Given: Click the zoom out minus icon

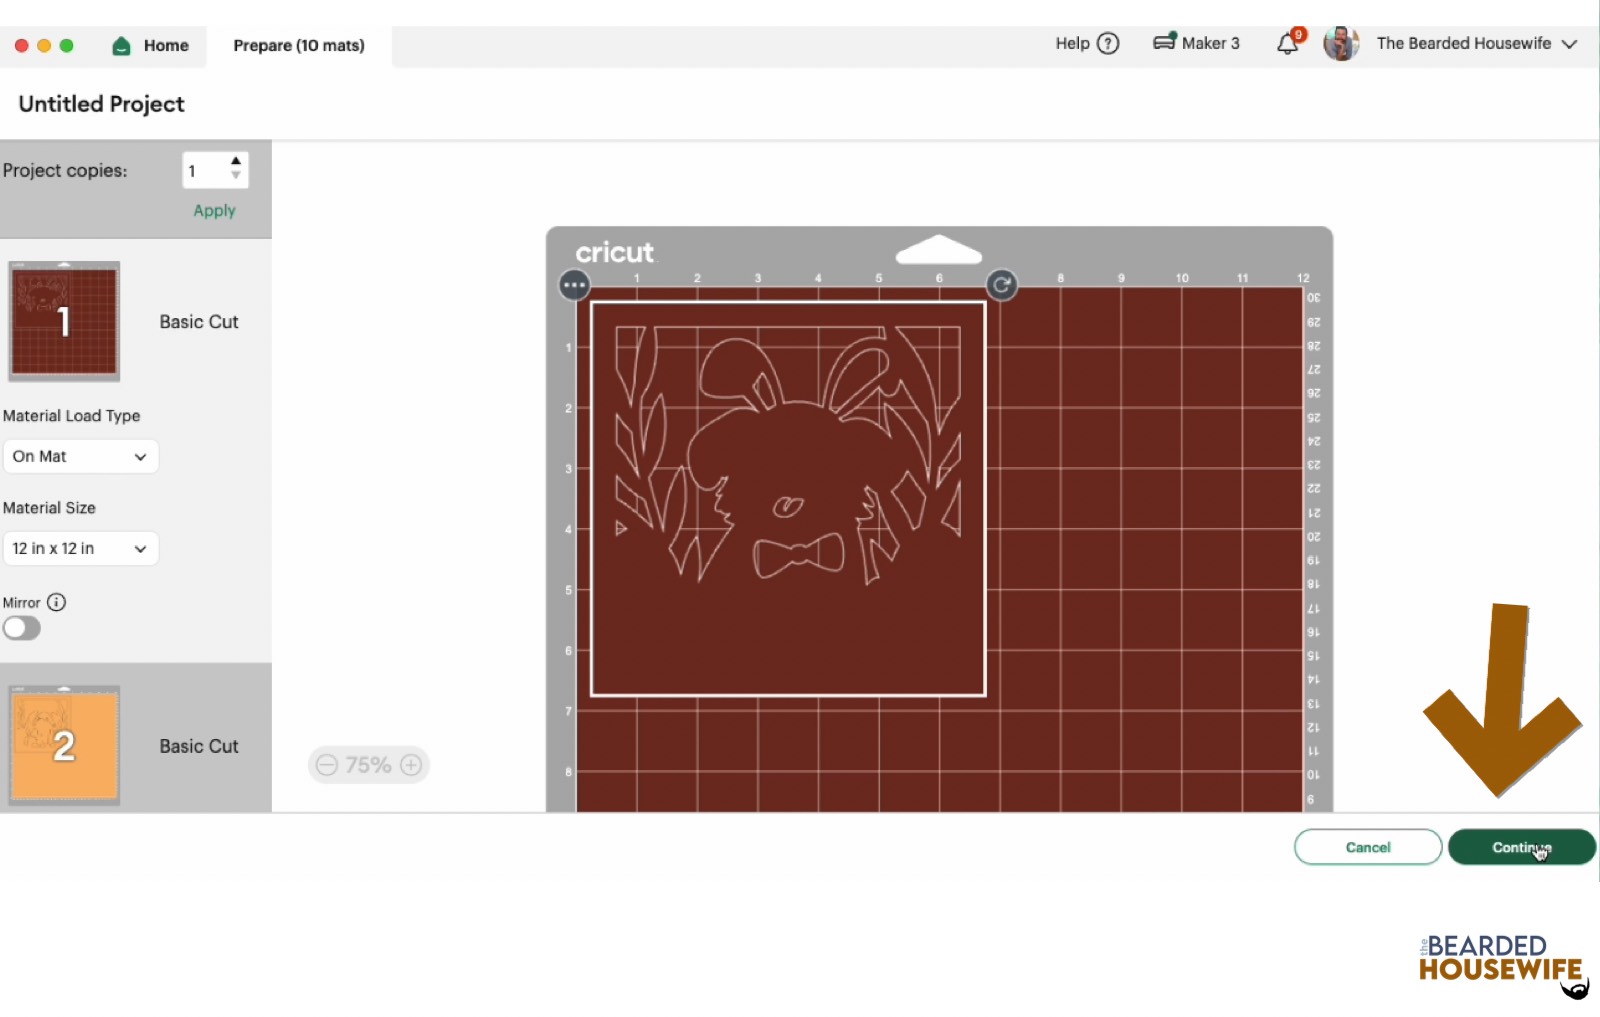Looking at the screenshot, I should click(327, 765).
